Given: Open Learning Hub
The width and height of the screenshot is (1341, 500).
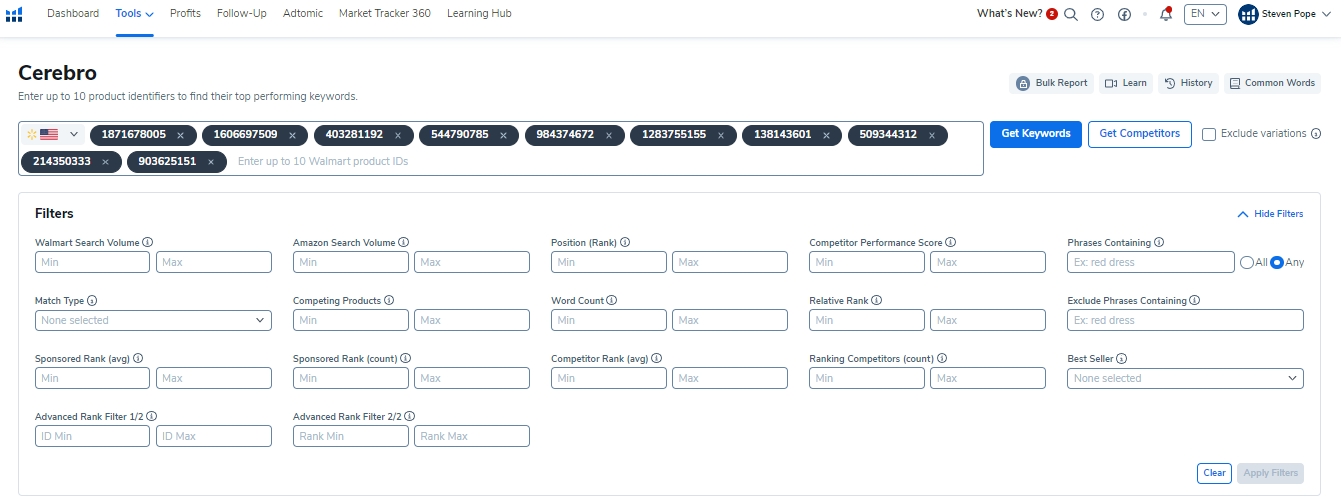Looking at the screenshot, I should click(479, 14).
